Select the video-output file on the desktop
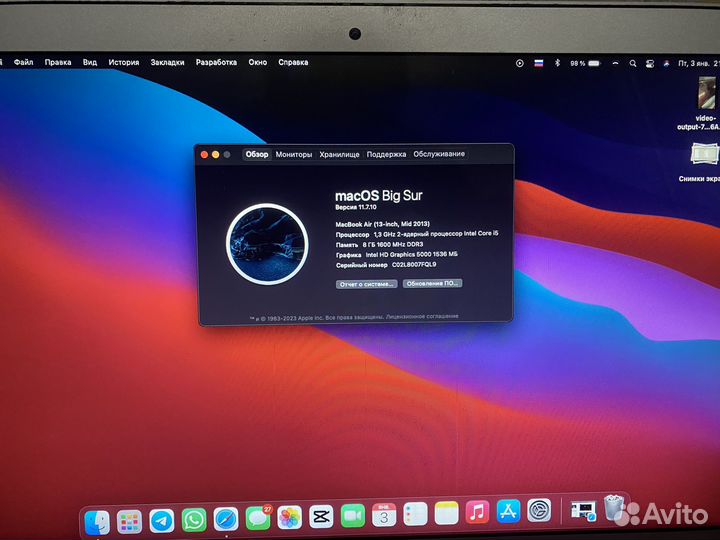 [x=706, y=104]
